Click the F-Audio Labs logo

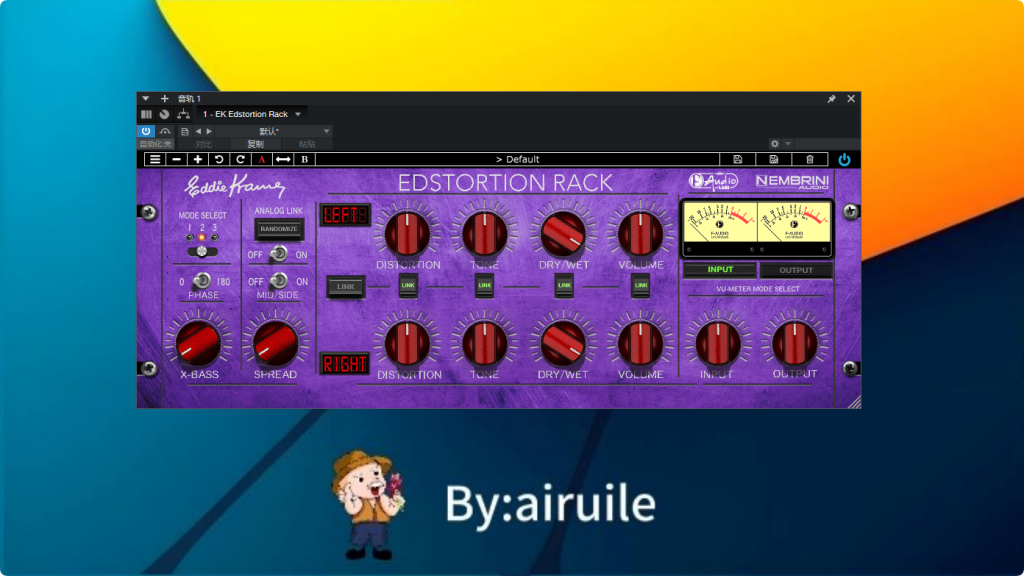[713, 181]
